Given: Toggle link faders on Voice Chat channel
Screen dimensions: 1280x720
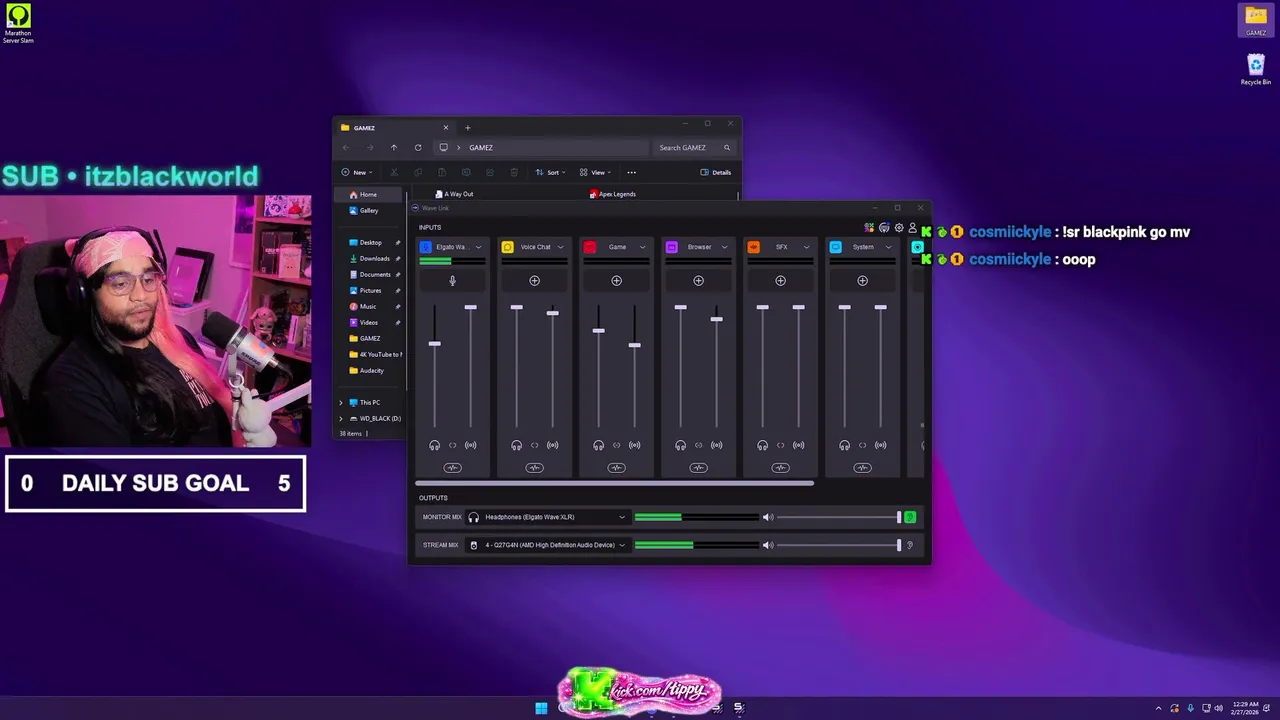Looking at the screenshot, I should 534,445.
